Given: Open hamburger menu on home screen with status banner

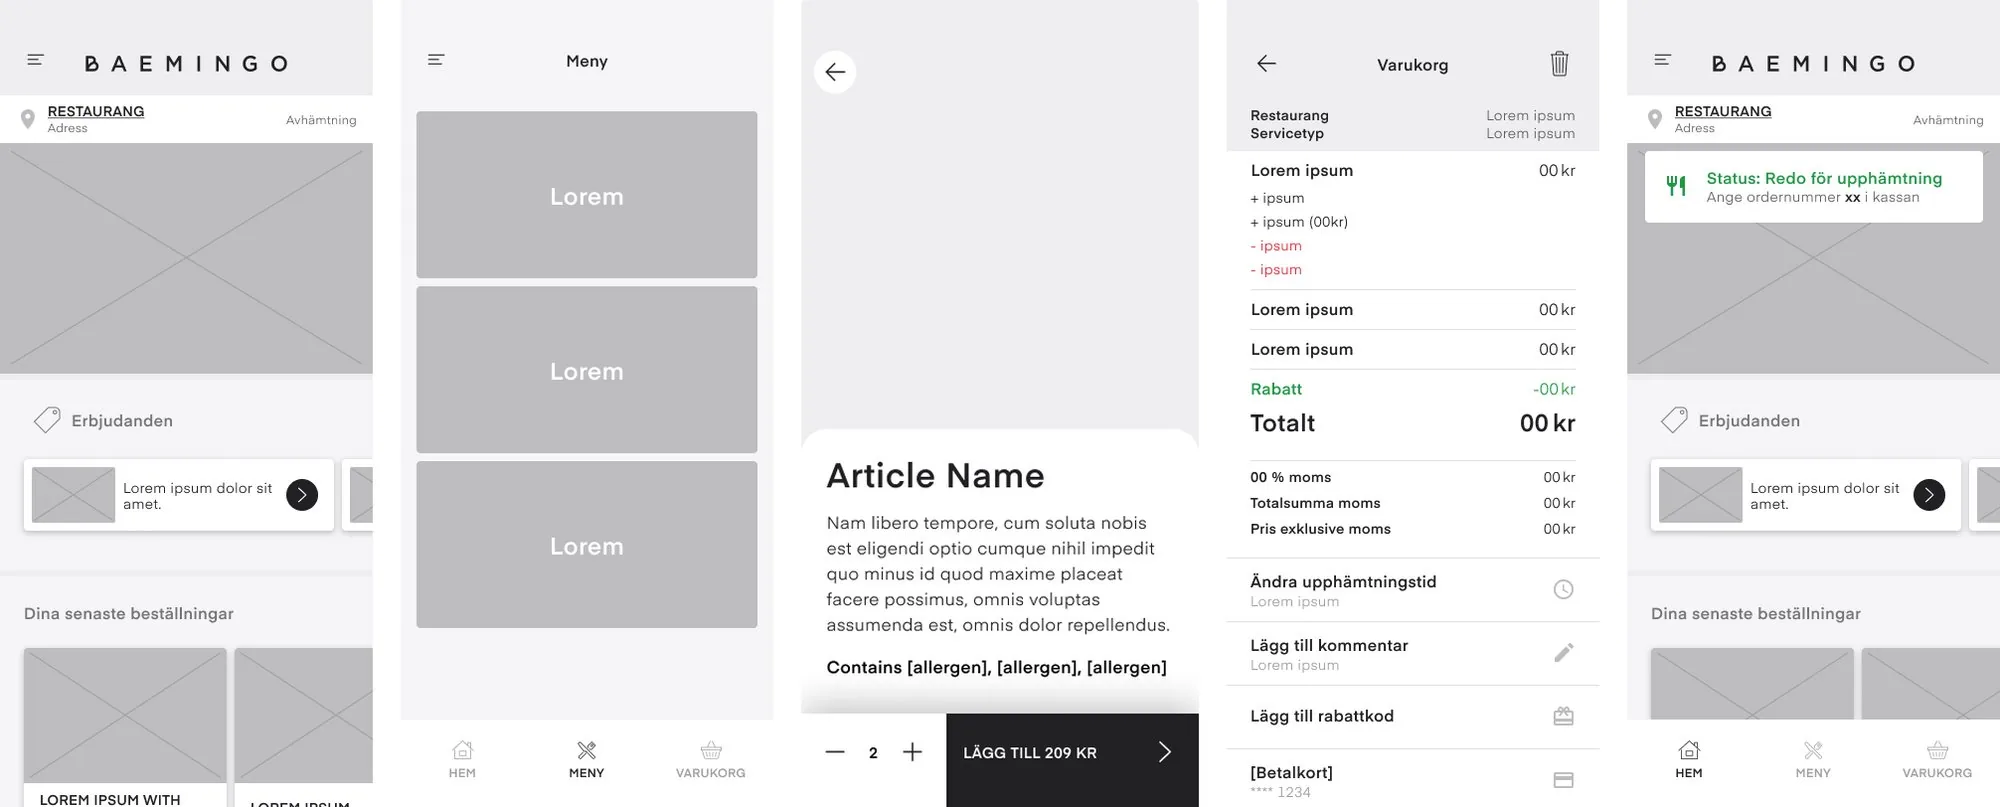Looking at the screenshot, I should (1662, 60).
